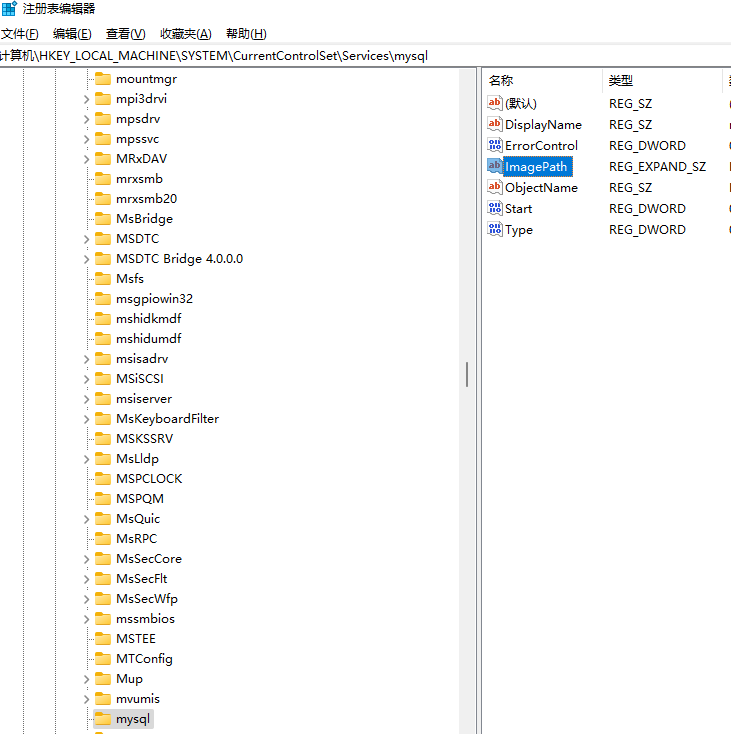This screenshot has width=731, height=734.
Task: Click the REG_EXPAND_SZ type cell
Action: [x=658, y=167]
